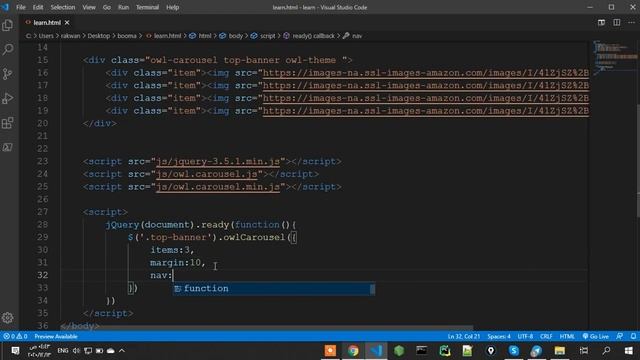The width and height of the screenshot is (640, 360).
Task: Open Google Chrome from the taskbar
Action: pyautogui.click(x=353, y=351)
